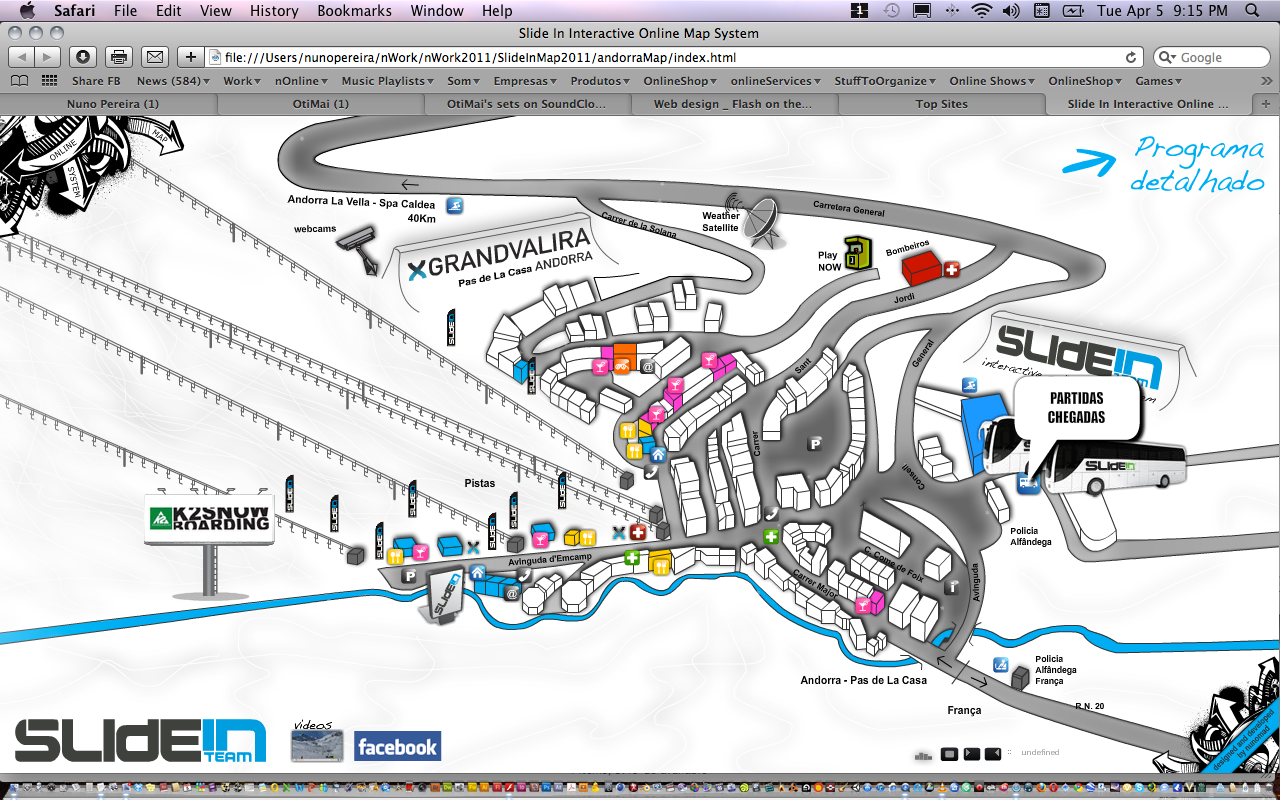Click Safari's mail page envelope button
The height and width of the screenshot is (800, 1280).
click(154, 57)
